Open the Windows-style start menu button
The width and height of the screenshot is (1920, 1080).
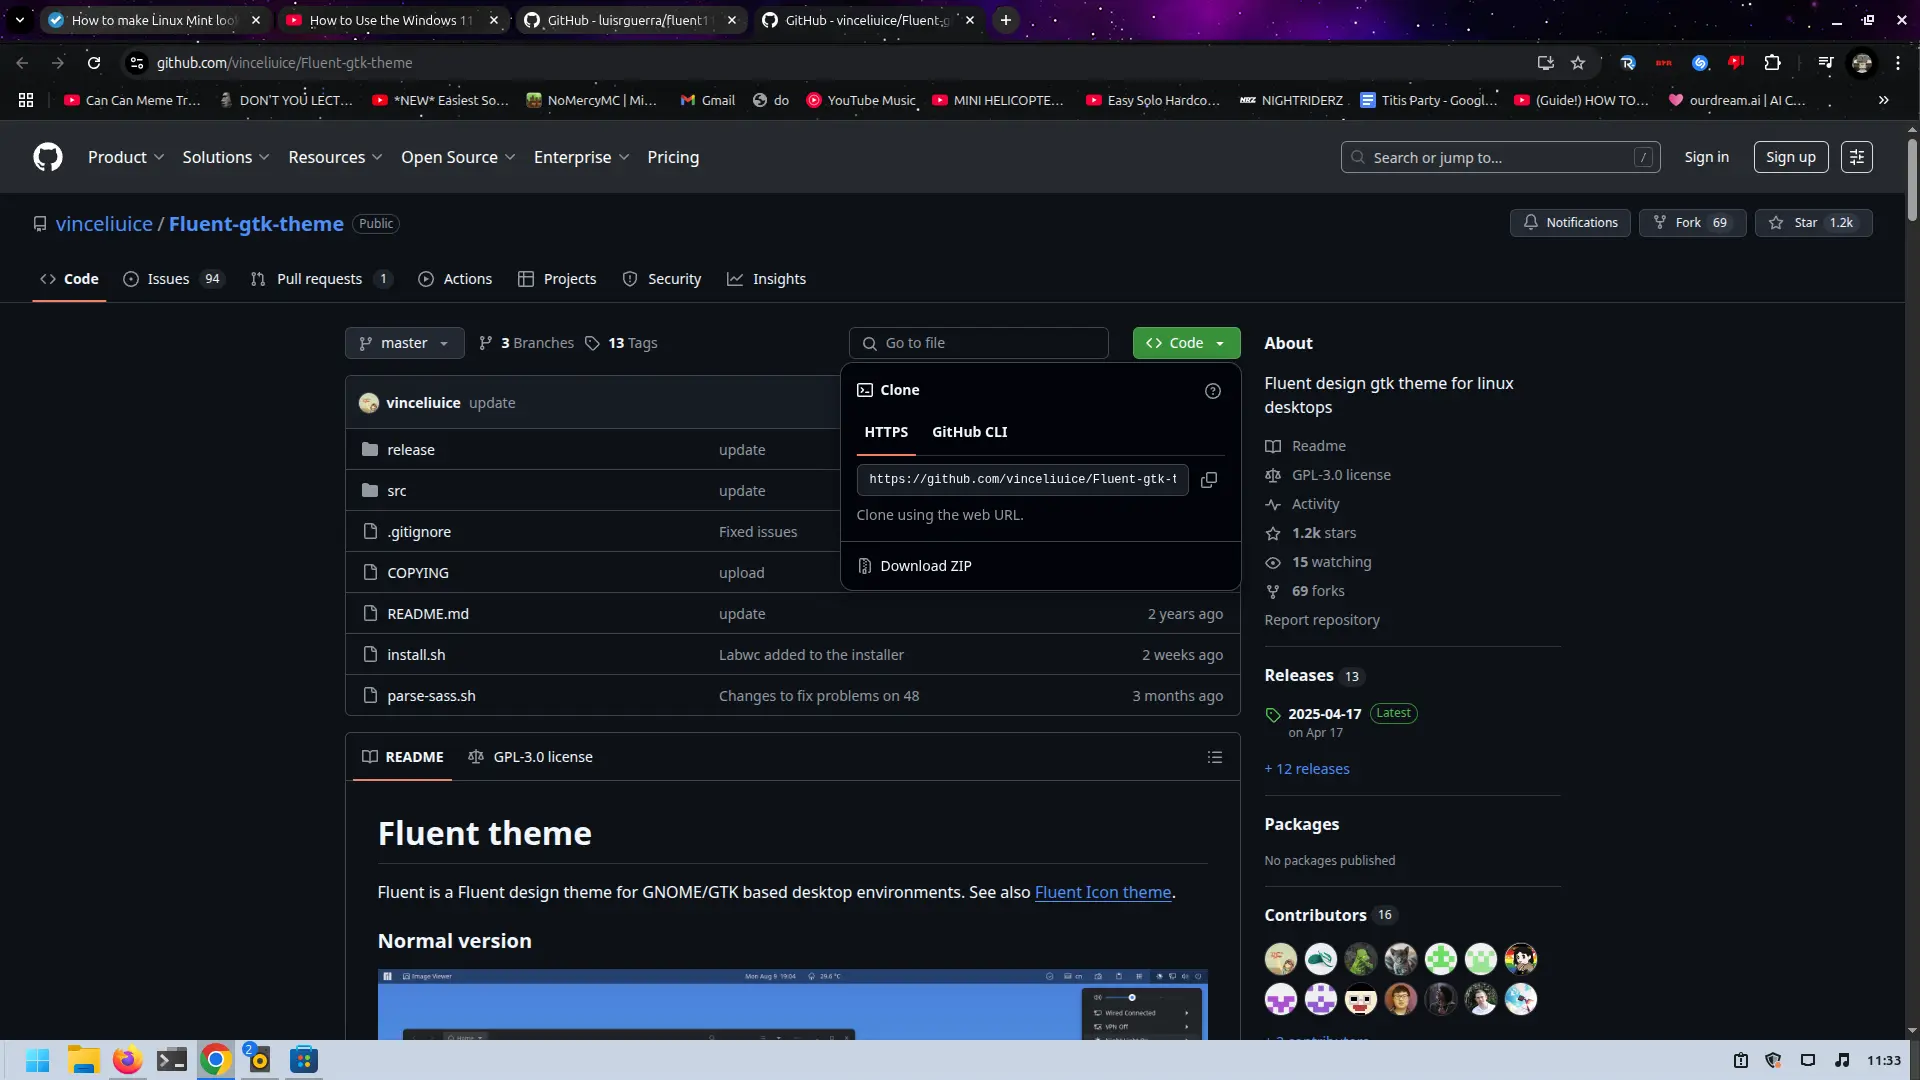38,1060
